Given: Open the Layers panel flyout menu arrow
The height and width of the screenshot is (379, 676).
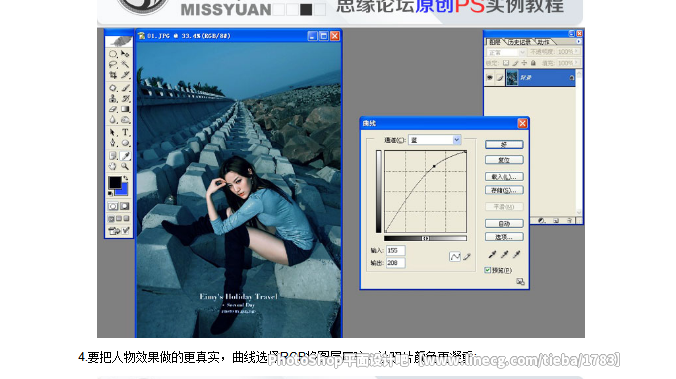Looking at the screenshot, I should tap(579, 41).
